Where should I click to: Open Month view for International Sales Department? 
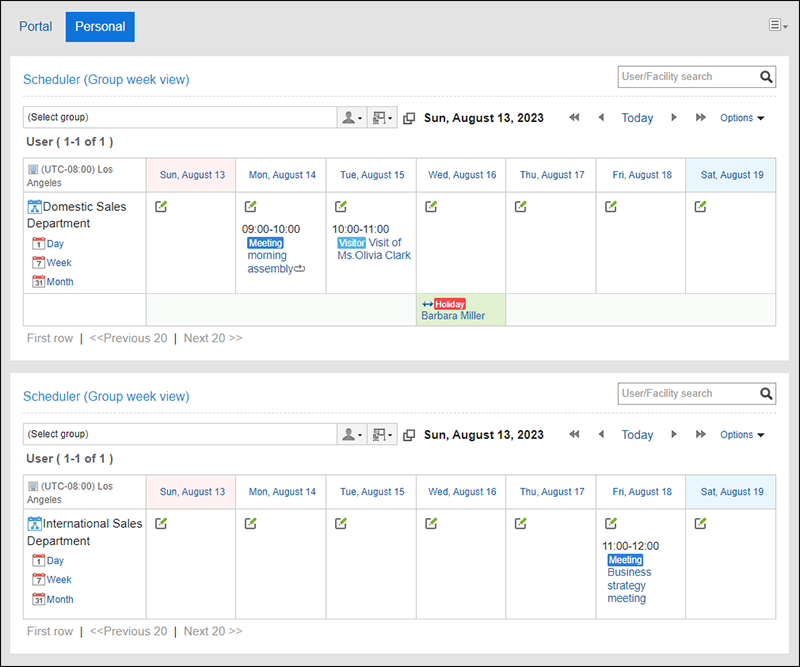point(53,599)
